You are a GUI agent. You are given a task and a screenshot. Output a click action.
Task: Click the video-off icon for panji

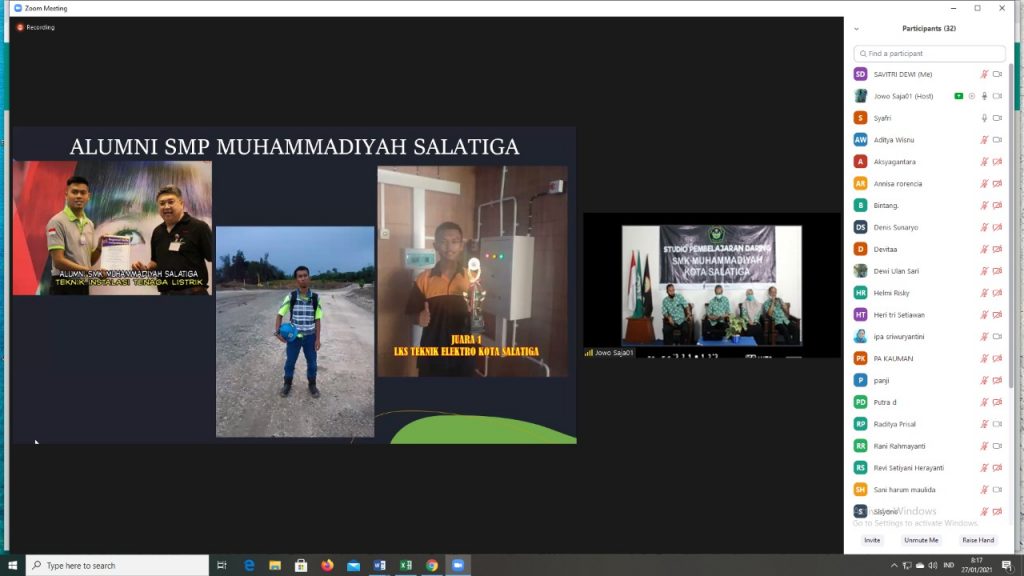click(x=997, y=381)
